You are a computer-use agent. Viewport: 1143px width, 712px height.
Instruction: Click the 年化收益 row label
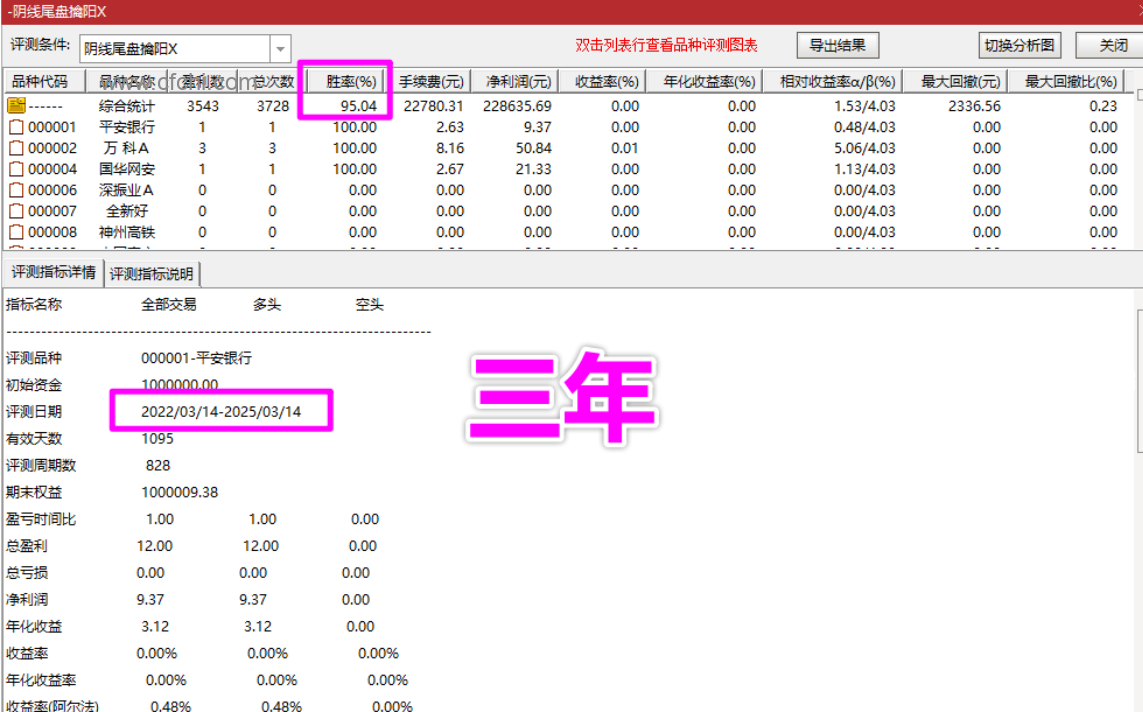(34, 627)
